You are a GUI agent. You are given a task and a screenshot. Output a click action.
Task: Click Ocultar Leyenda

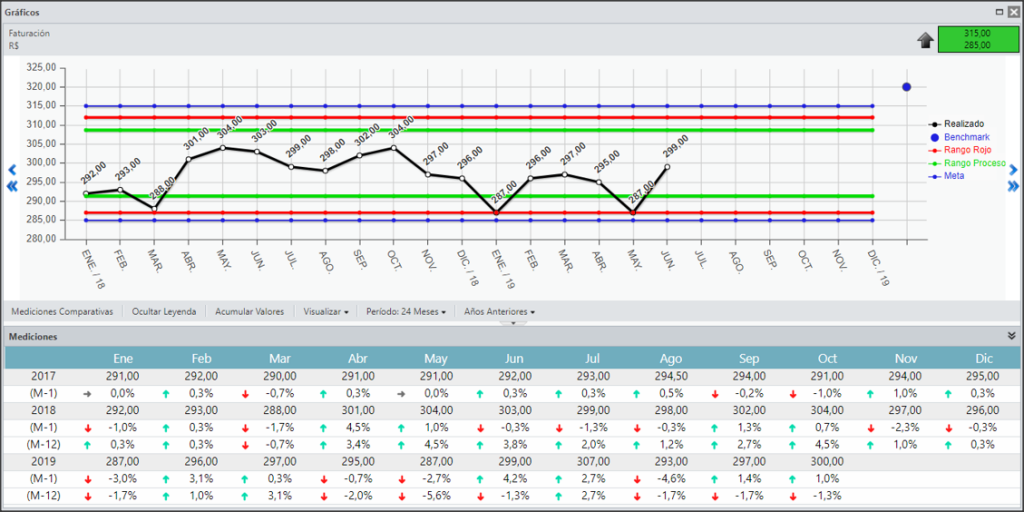click(164, 312)
